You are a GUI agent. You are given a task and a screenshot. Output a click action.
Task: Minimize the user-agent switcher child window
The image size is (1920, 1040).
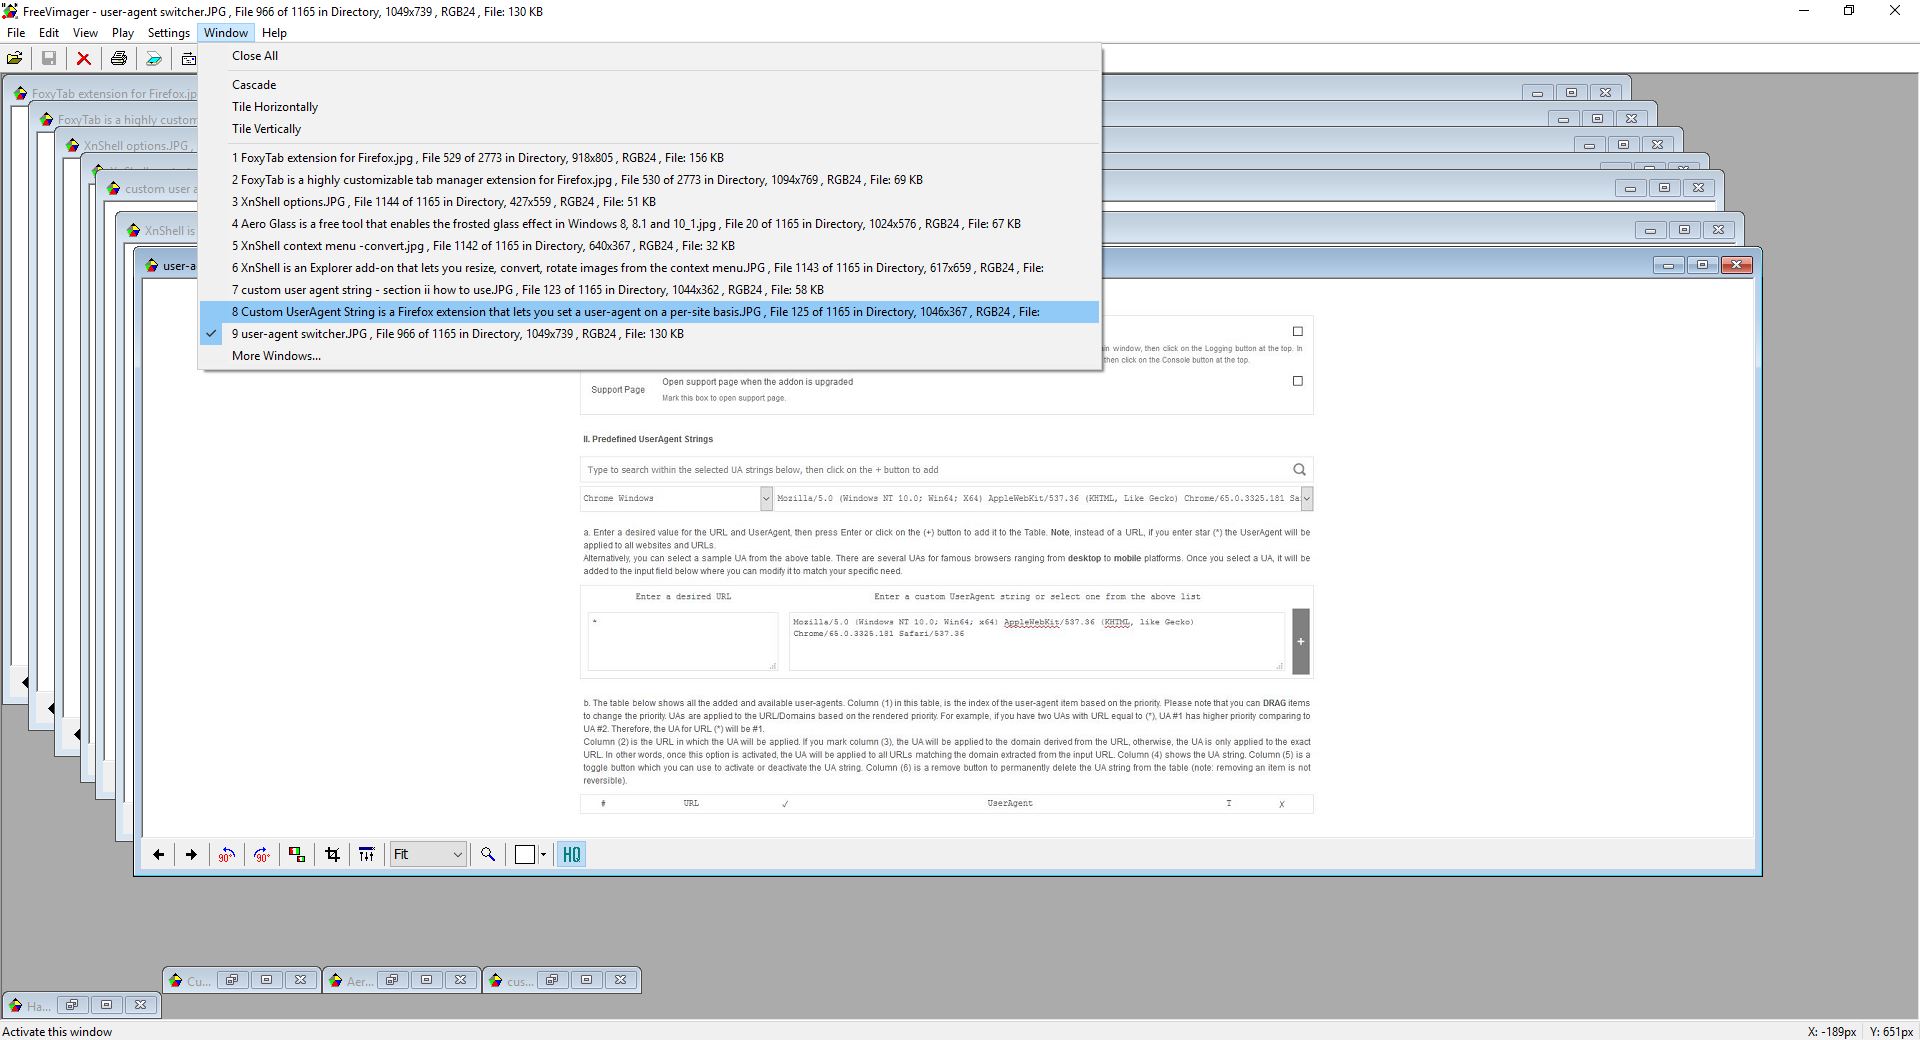coord(1668,265)
